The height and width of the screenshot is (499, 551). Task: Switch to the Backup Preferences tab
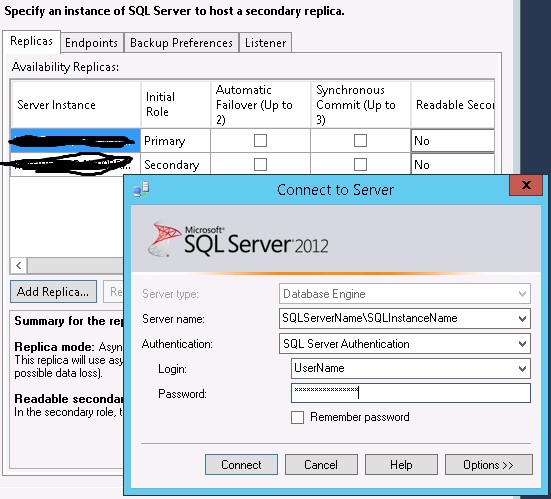(x=181, y=43)
